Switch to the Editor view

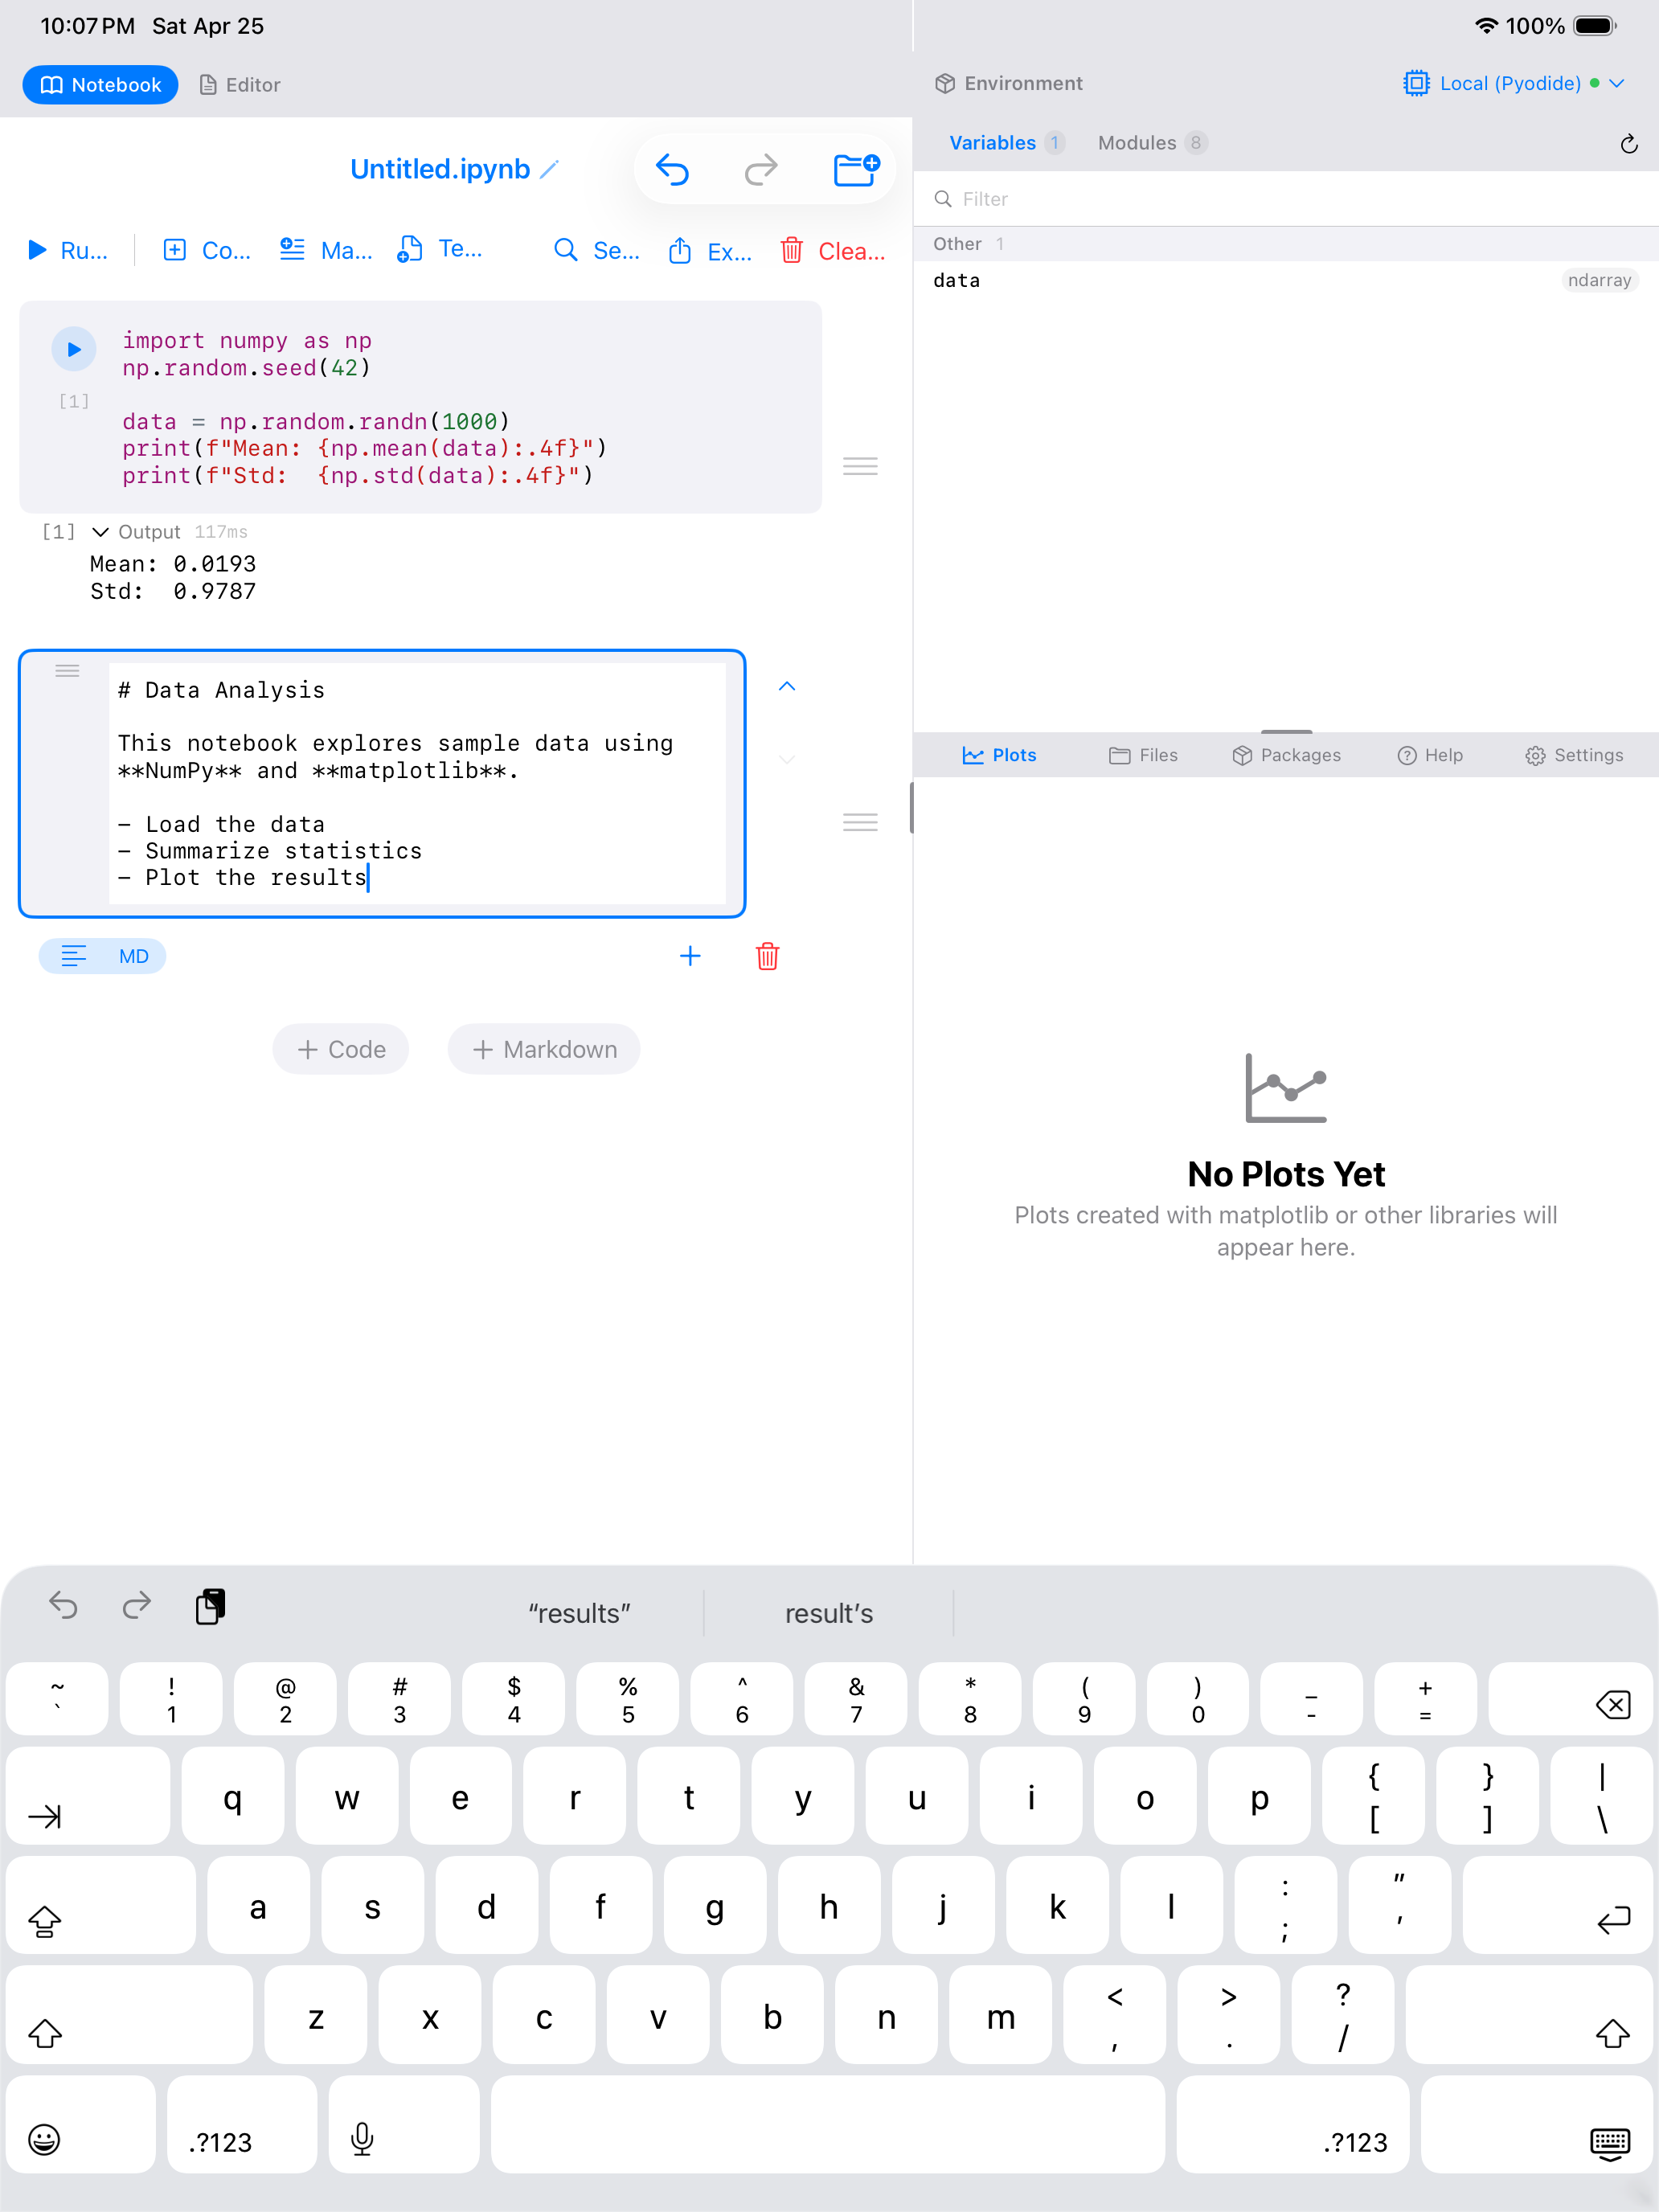(x=240, y=85)
